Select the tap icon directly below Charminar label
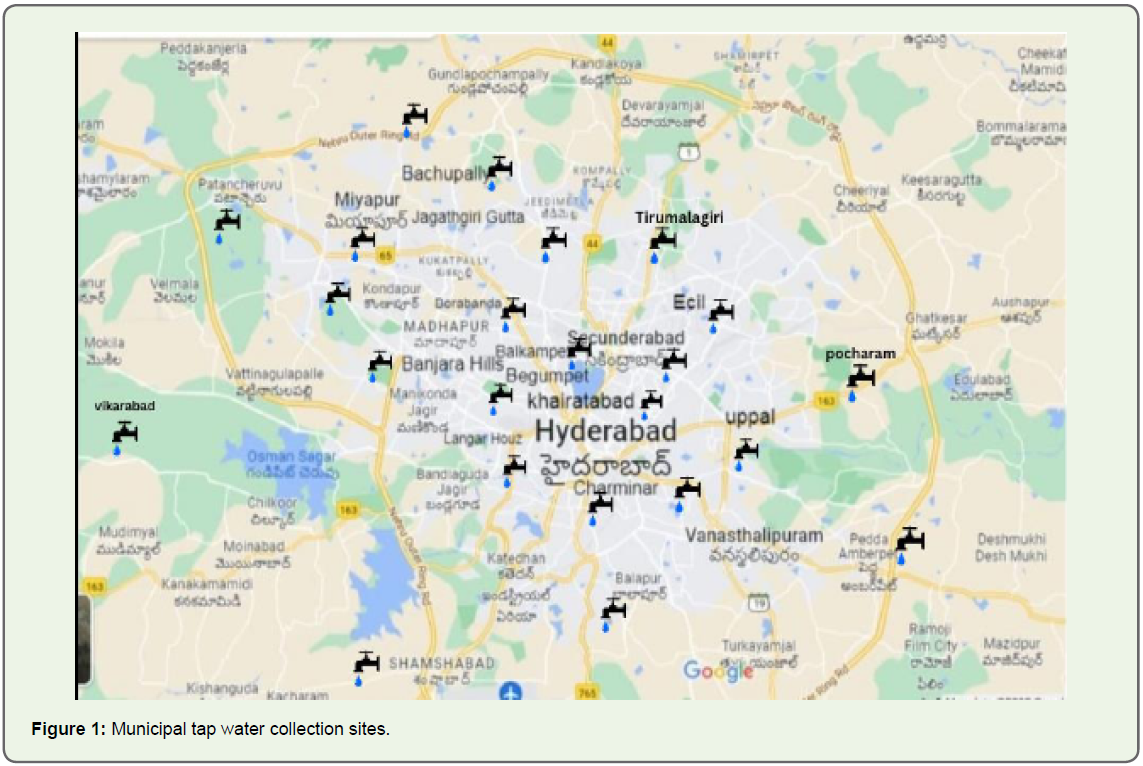The image size is (1143, 766). [599, 507]
